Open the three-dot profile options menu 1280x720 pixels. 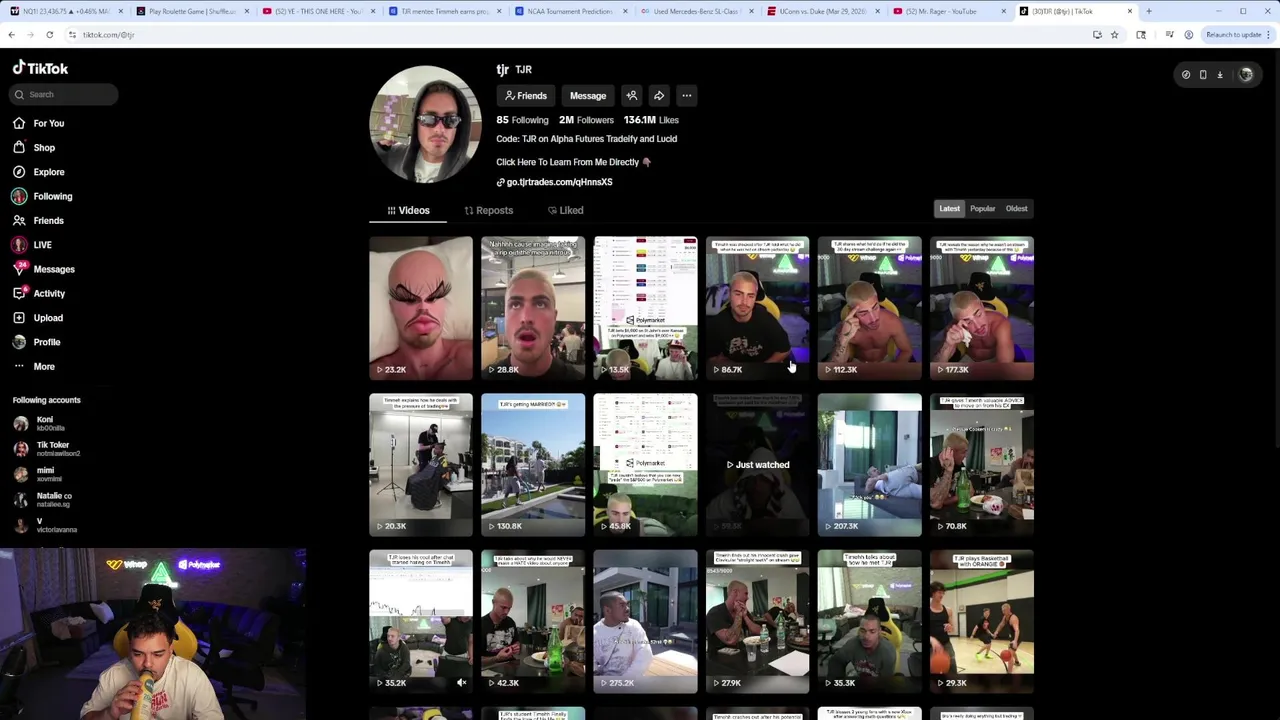[686, 96]
